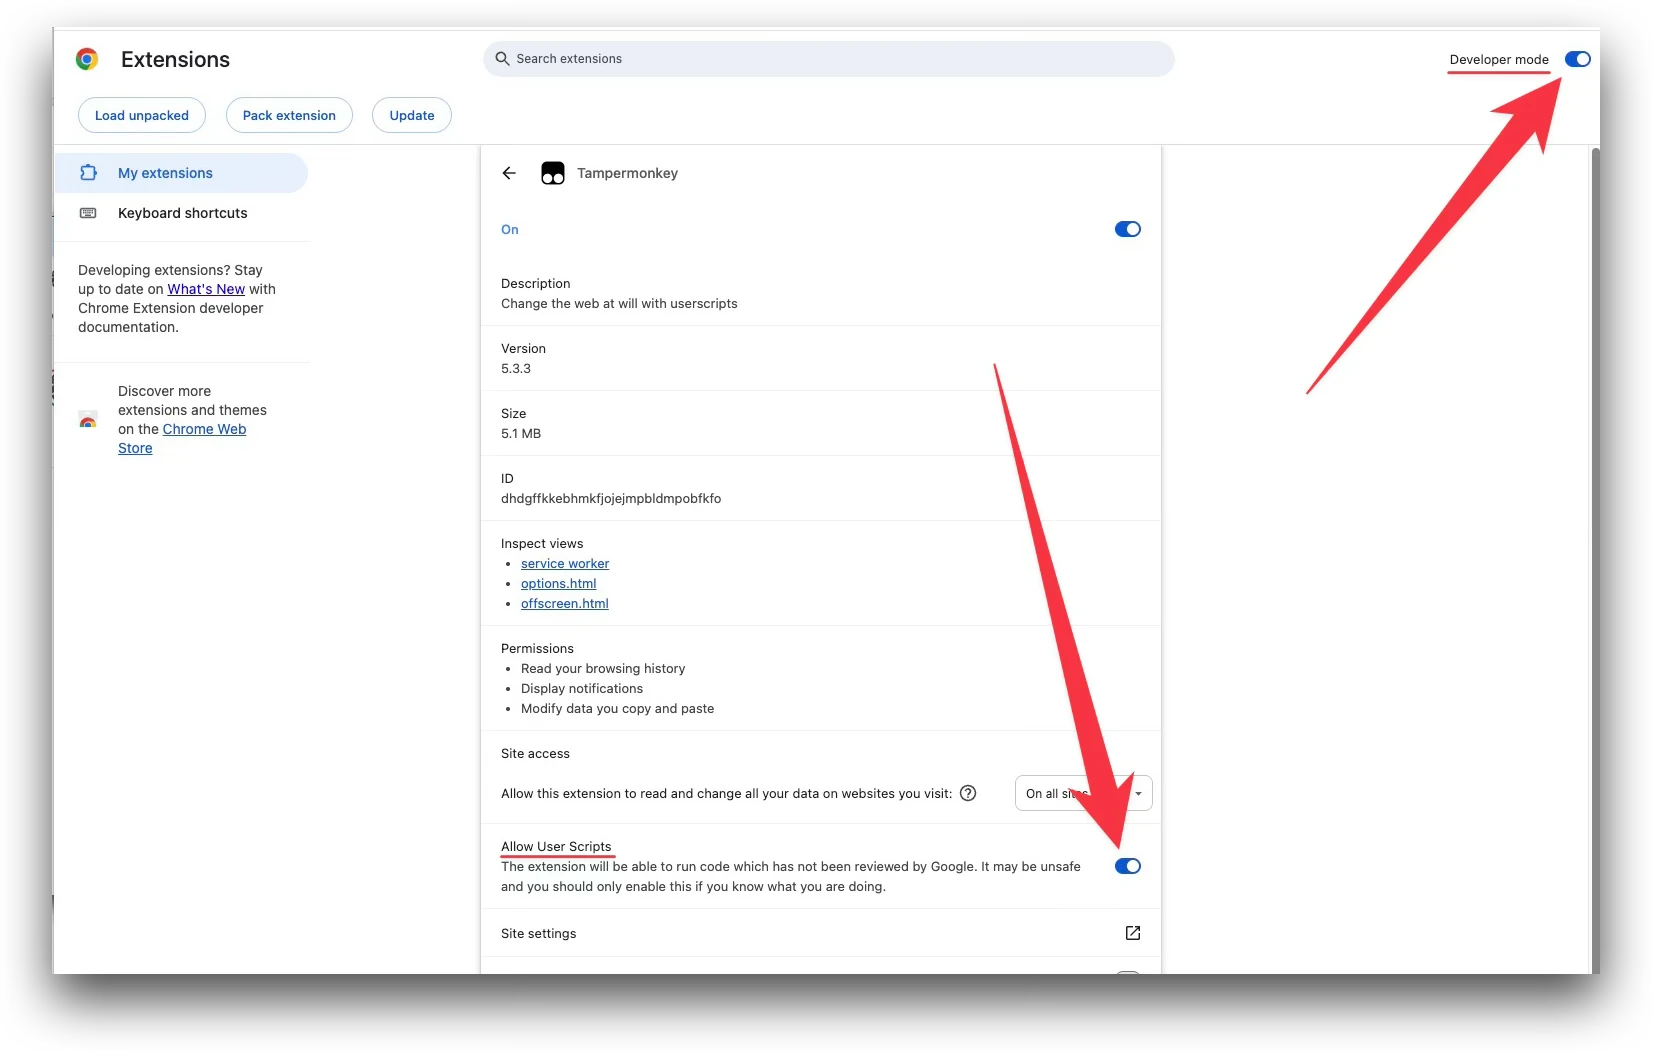Screen dimensions: 1653x1052
Task: Click the Allow User Scripts label
Action: pyautogui.click(x=556, y=846)
